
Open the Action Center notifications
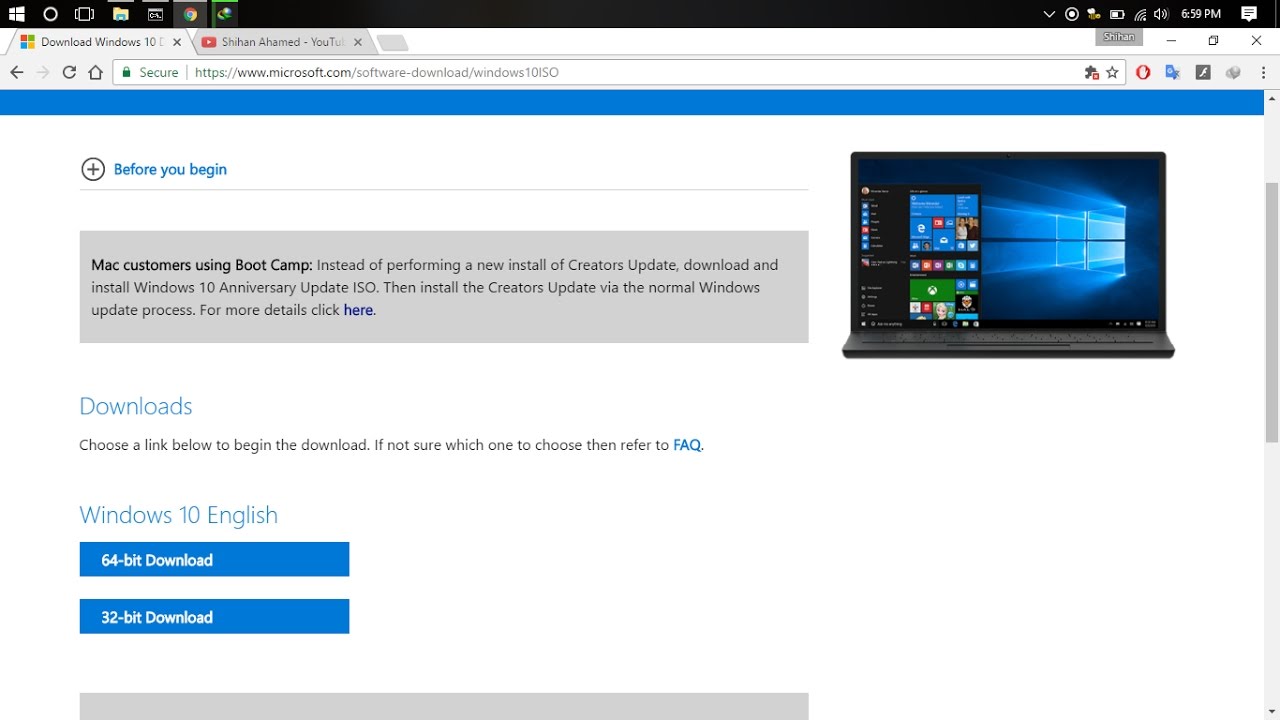tap(1249, 14)
